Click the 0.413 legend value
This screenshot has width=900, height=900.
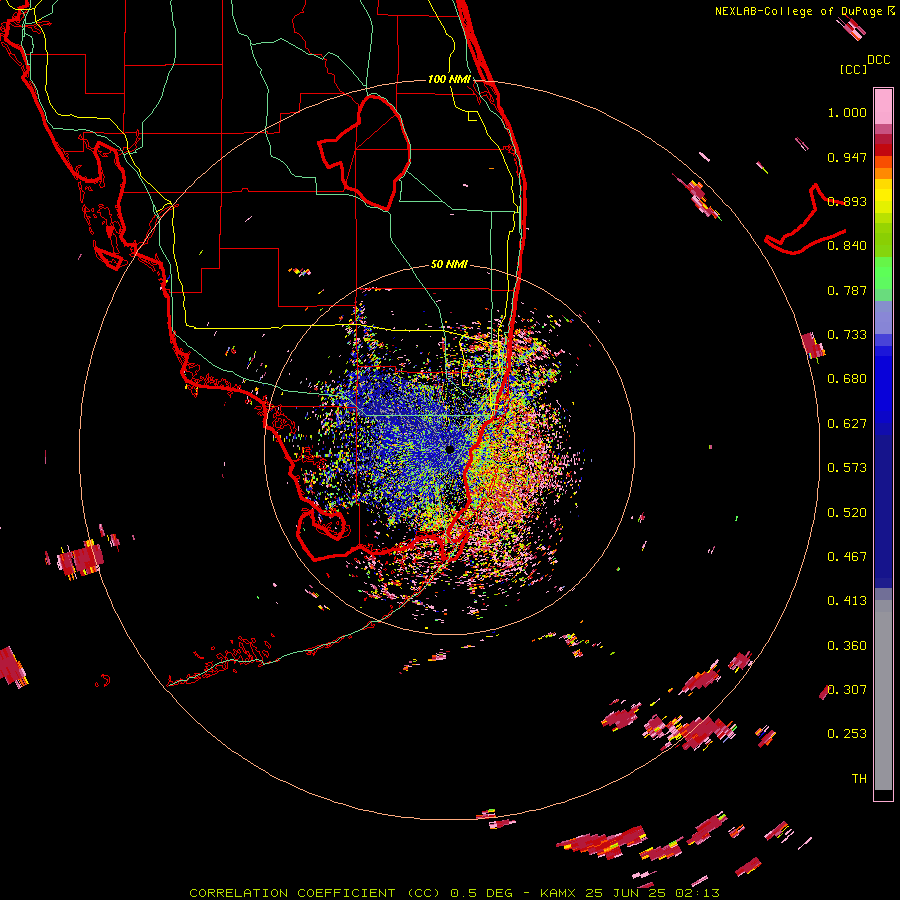(x=847, y=601)
